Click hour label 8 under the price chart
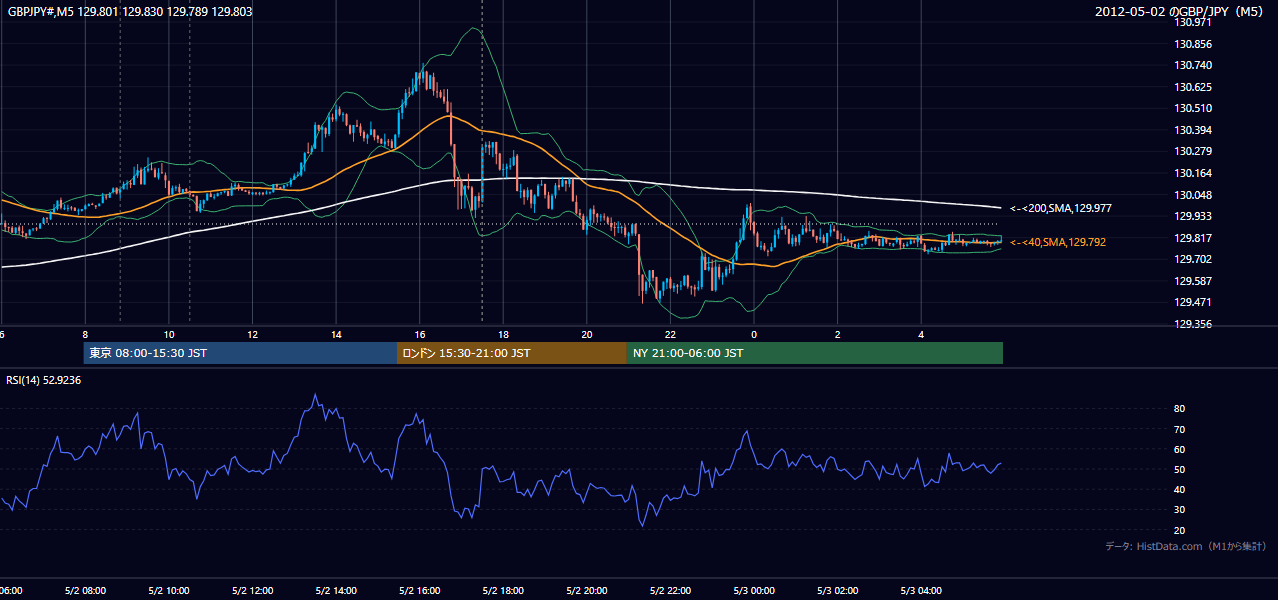 point(85,334)
